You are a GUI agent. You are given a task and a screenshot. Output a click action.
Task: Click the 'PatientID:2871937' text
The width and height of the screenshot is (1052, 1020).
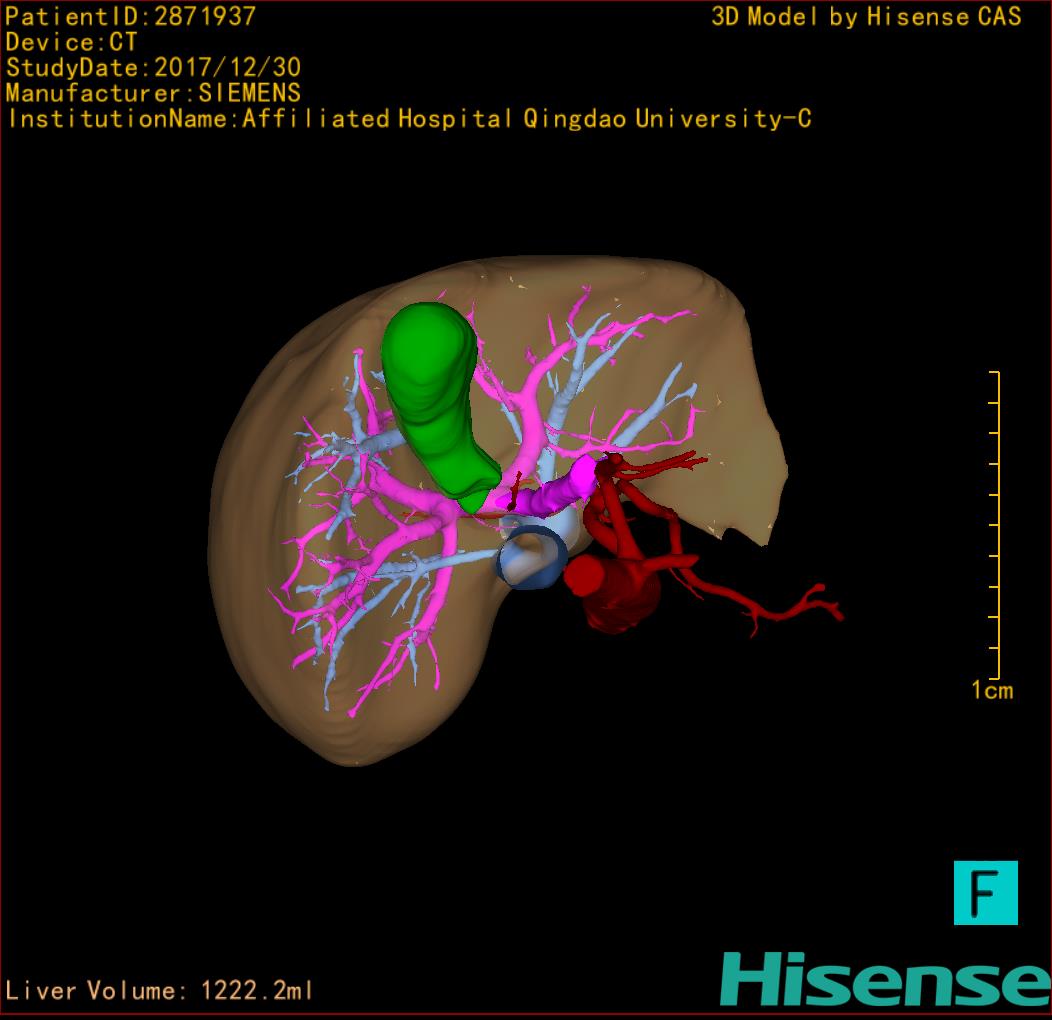coord(131,16)
